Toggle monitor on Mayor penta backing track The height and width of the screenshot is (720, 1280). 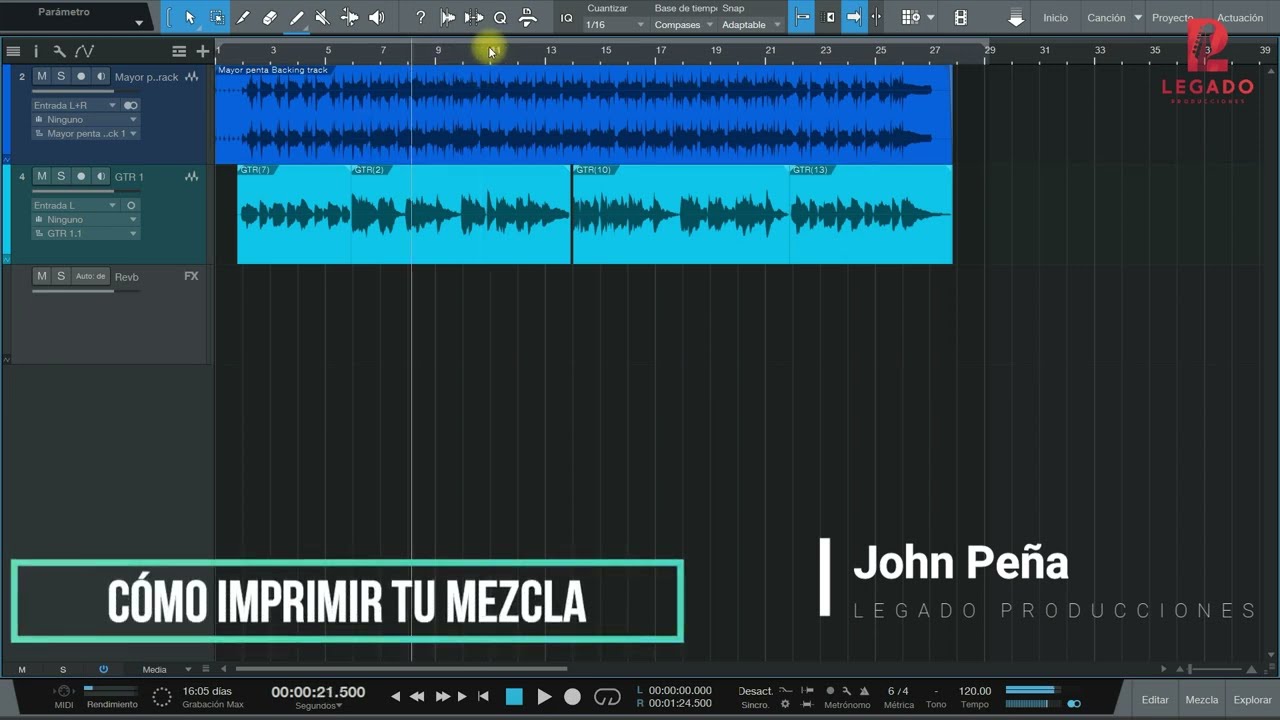click(x=100, y=76)
